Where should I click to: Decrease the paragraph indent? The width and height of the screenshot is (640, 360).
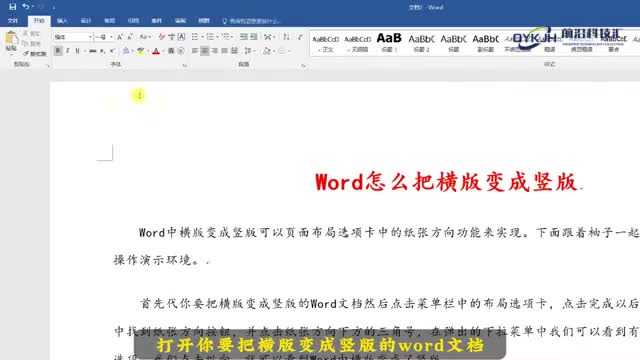(x=244, y=37)
